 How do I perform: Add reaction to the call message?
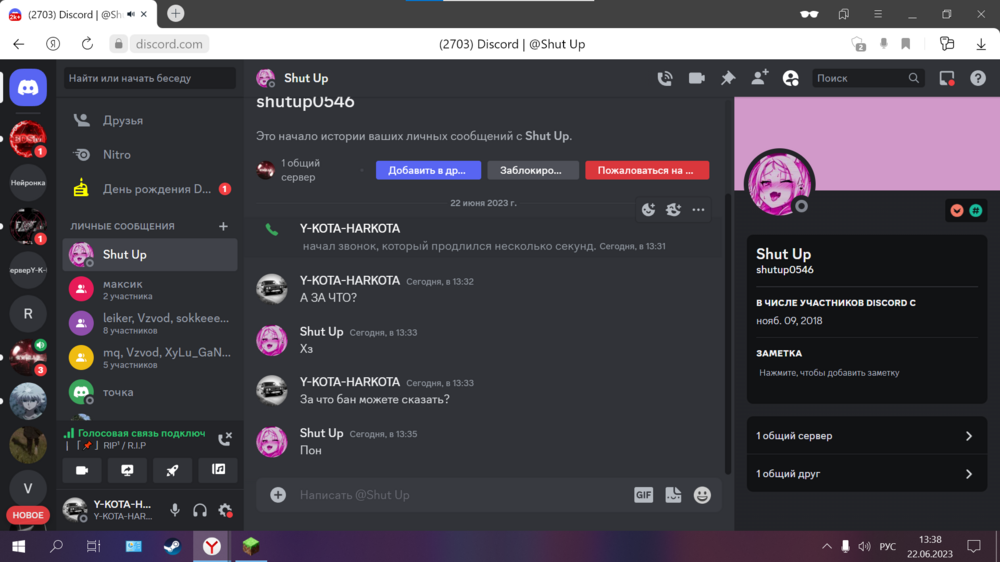click(x=648, y=210)
